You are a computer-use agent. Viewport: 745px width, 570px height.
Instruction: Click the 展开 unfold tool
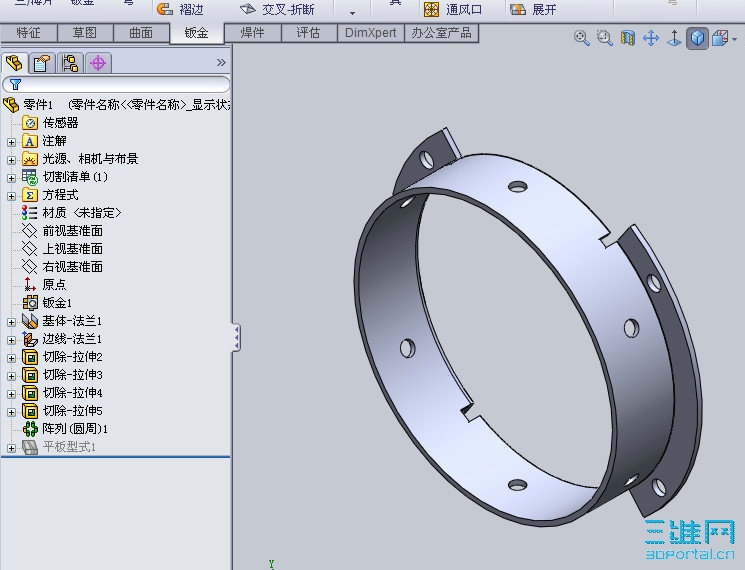coord(533,10)
